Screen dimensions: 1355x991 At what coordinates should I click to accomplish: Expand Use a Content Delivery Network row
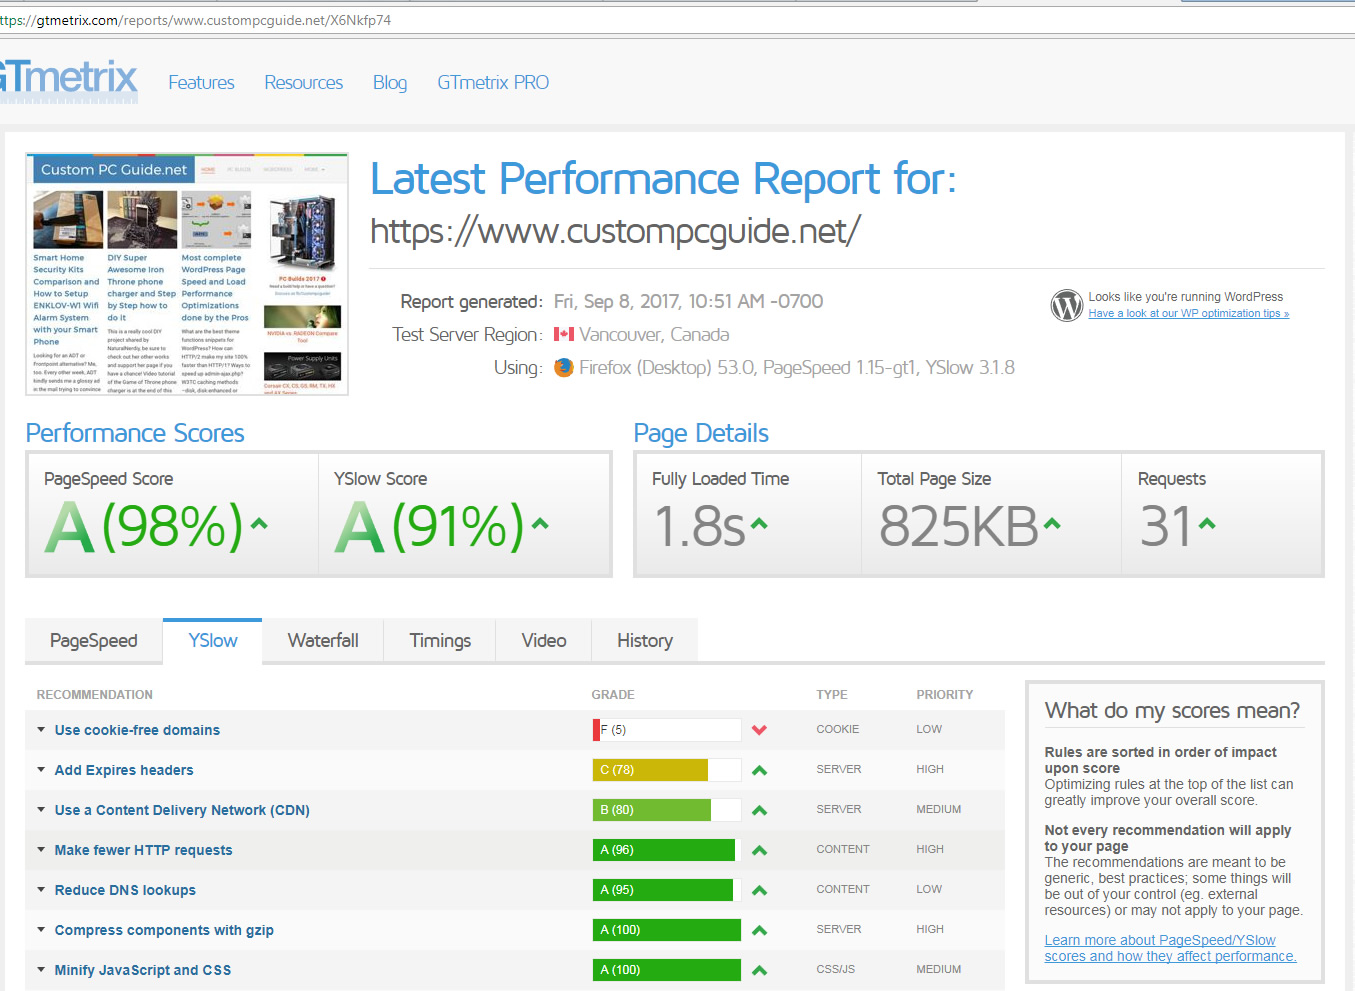point(41,810)
